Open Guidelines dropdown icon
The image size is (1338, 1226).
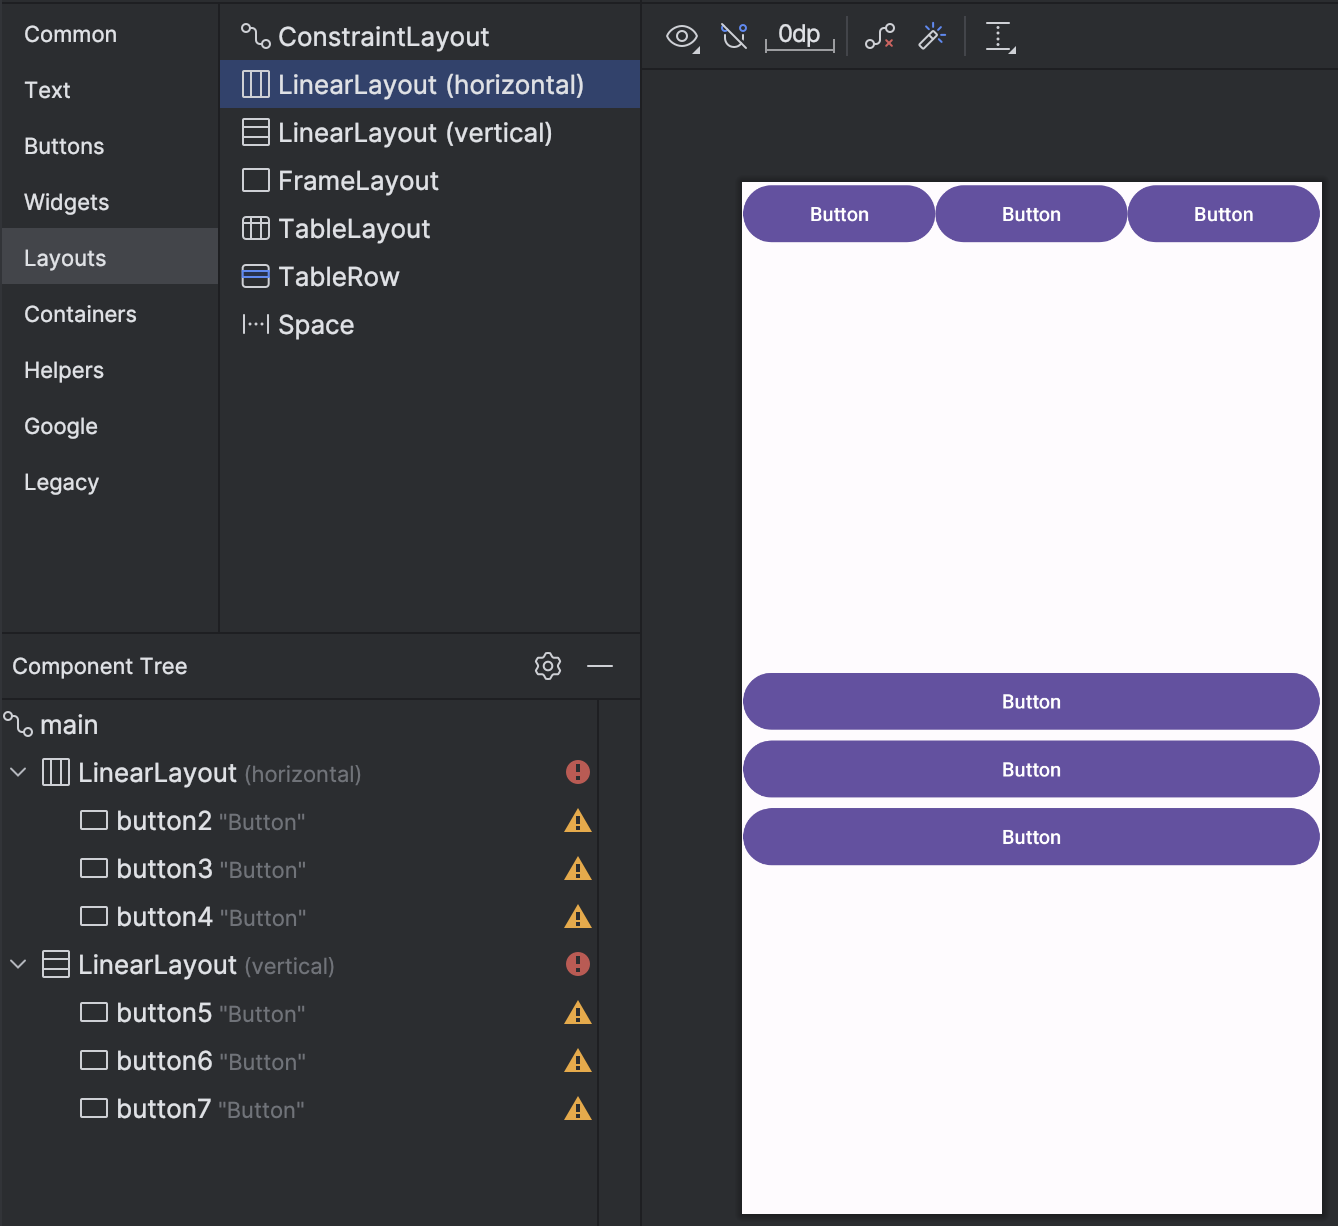(1000, 37)
